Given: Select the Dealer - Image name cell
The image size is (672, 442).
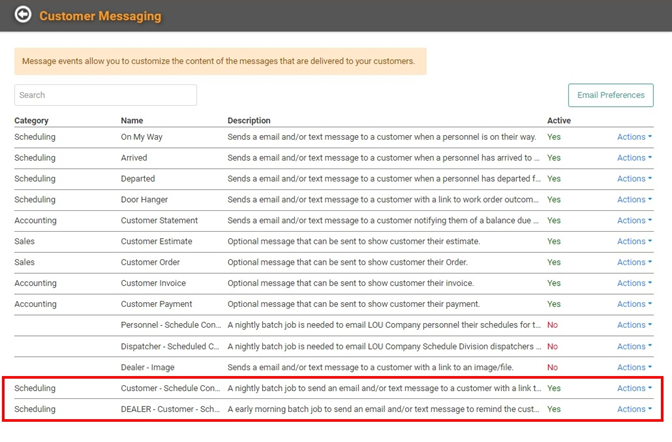Looking at the screenshot, I should coord(147,367).
